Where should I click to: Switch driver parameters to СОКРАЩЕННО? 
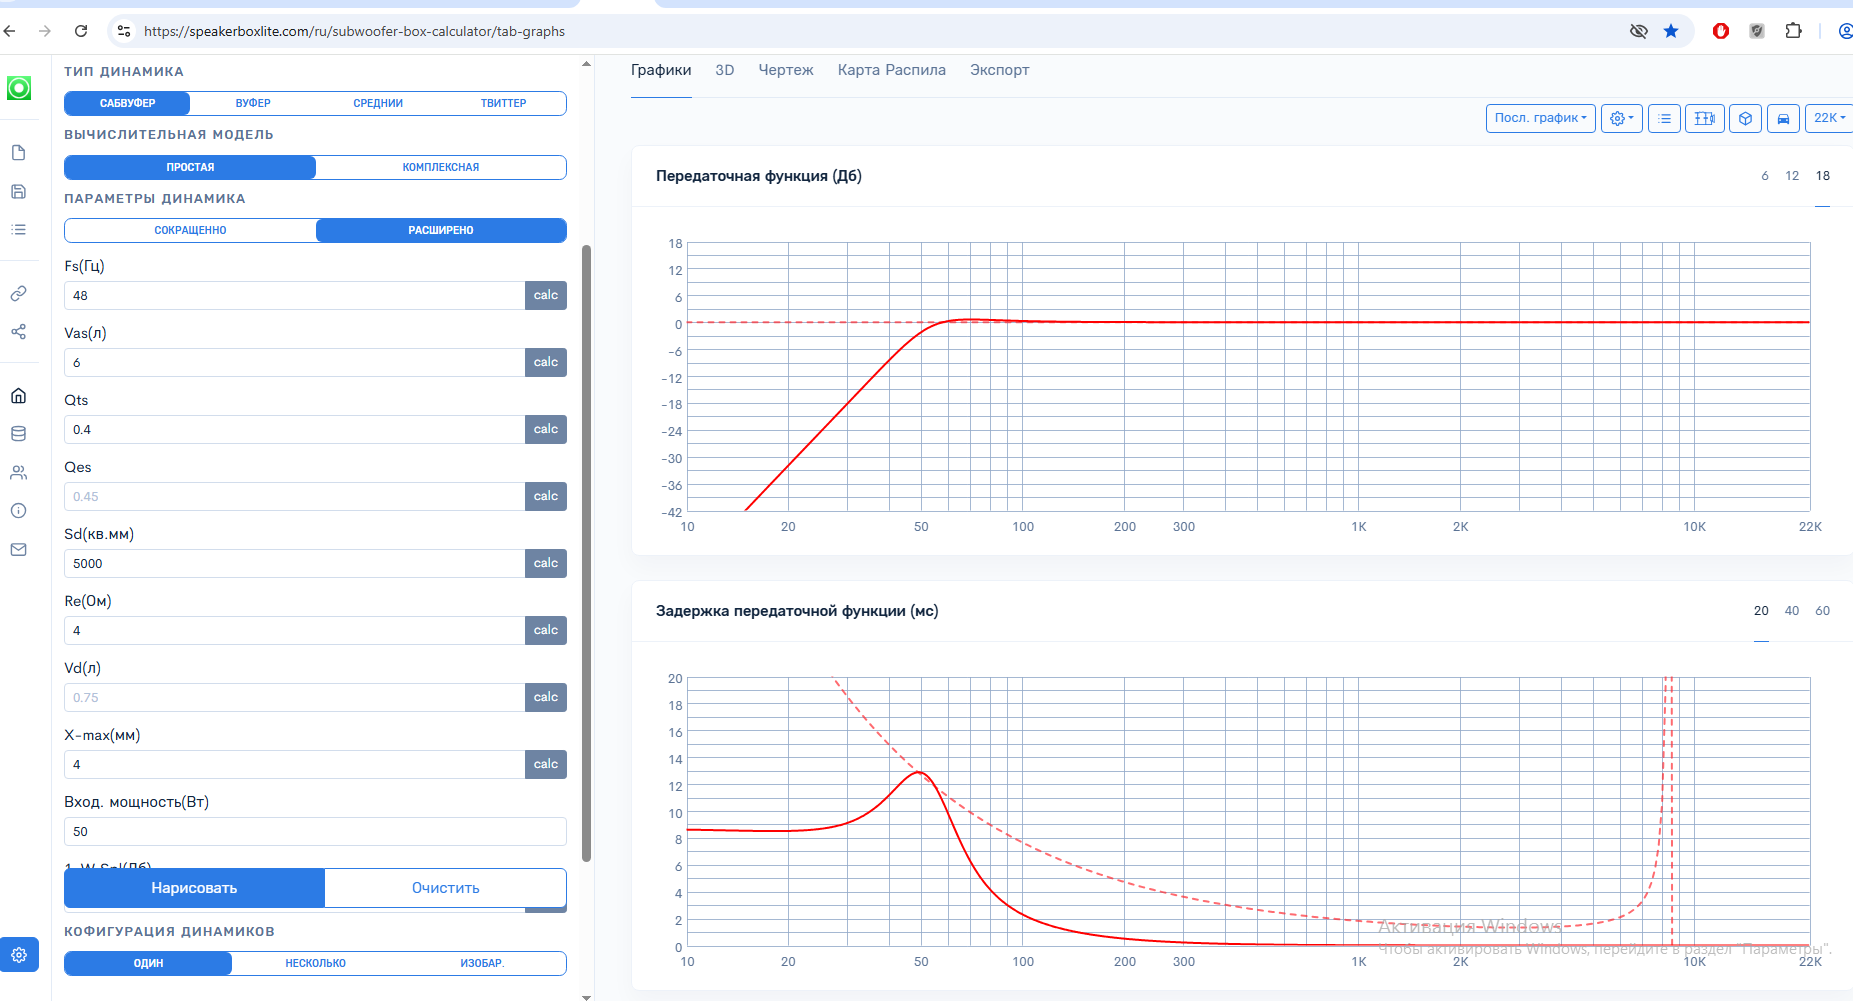tap(190, 230)
